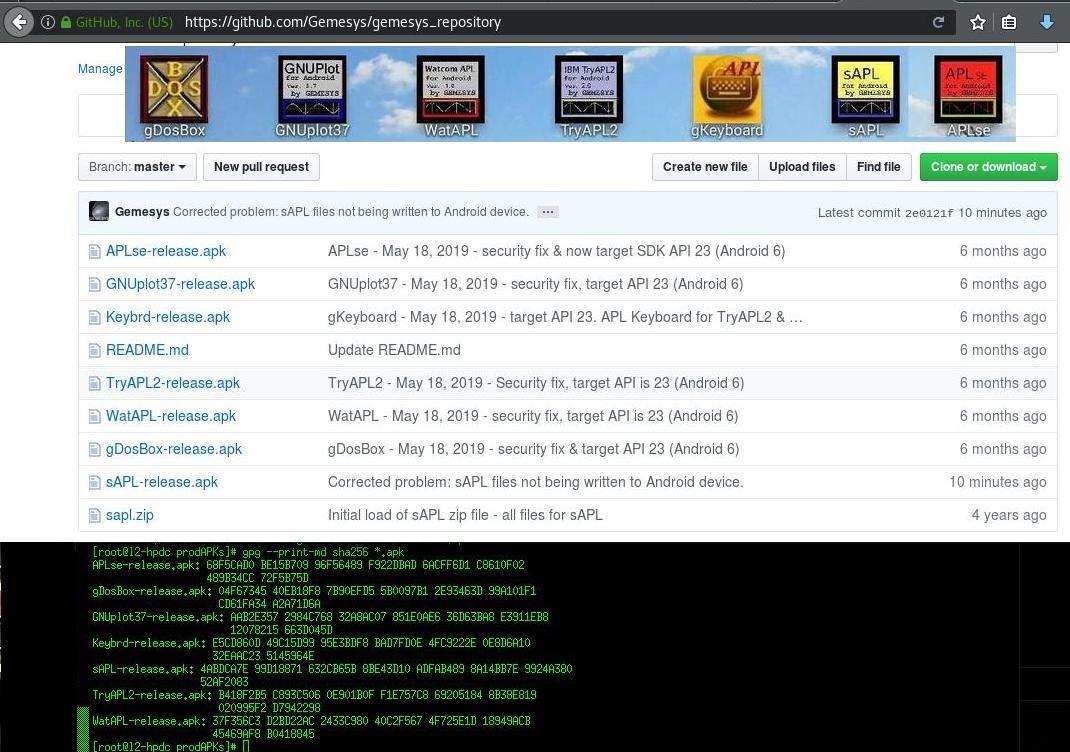The height and width of the screenshot is (752, 1070).
Task: Open the Keybrd-release.apk file link
Action: click(x=168, y=317)
